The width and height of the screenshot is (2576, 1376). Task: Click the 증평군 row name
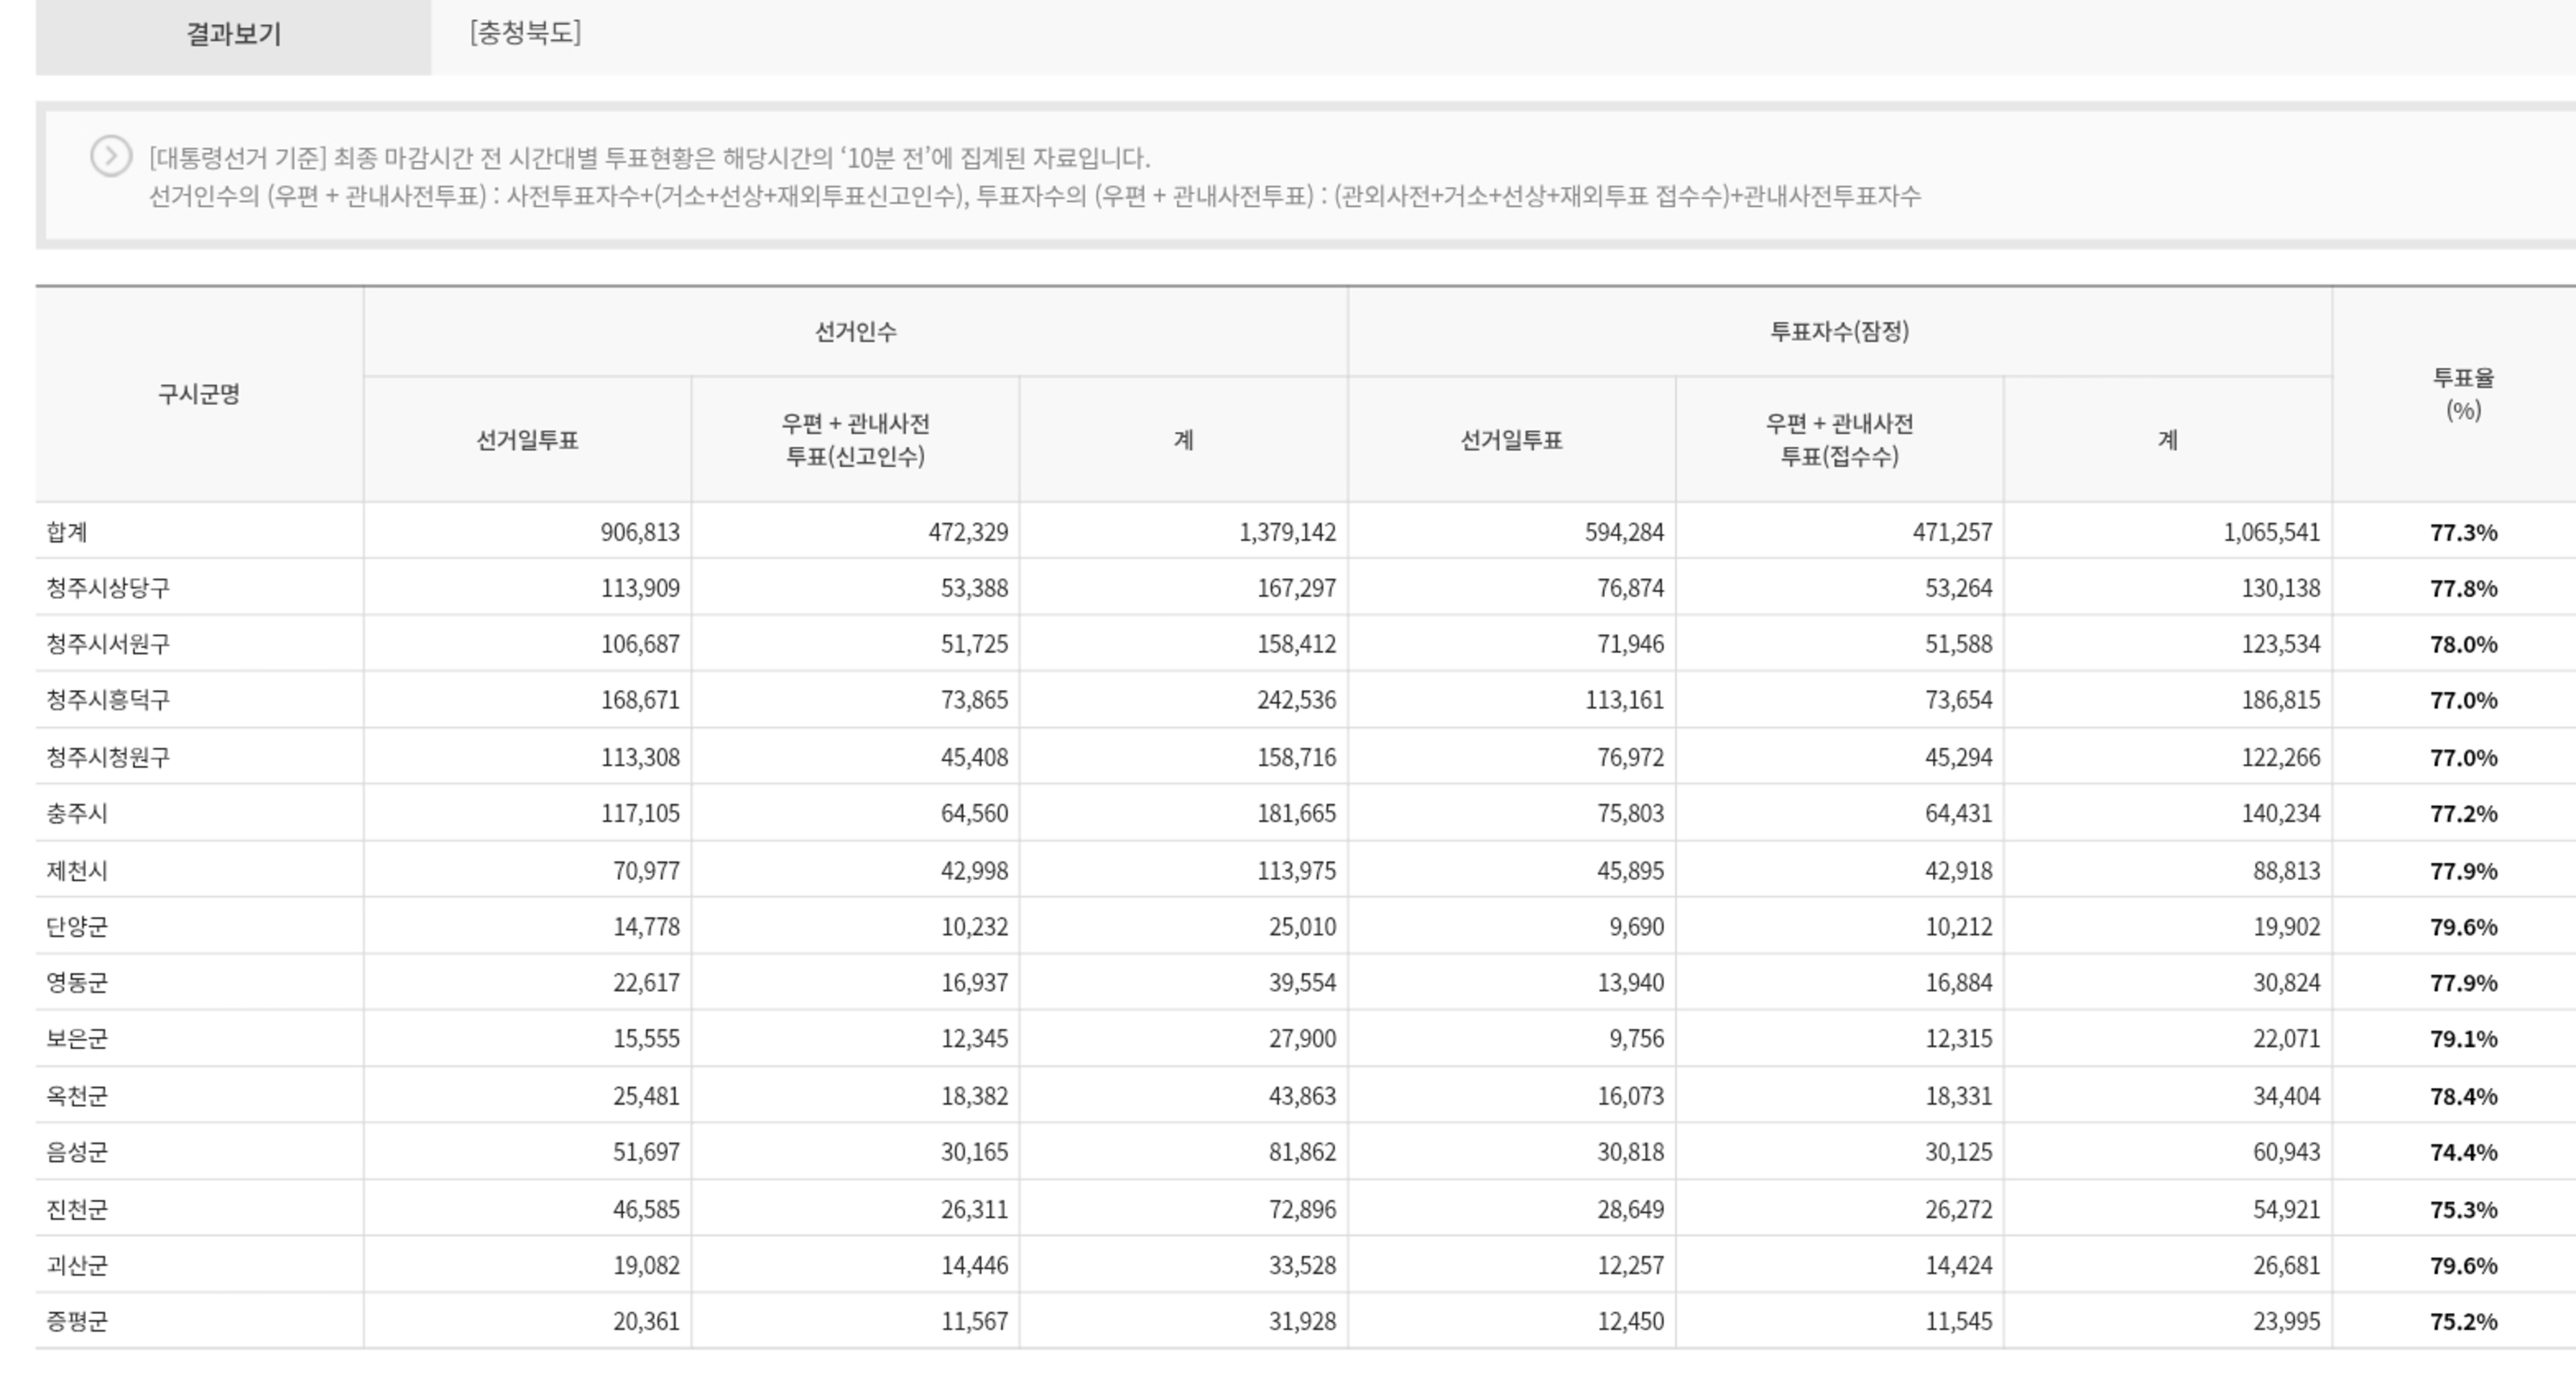tap(77, 1322)
